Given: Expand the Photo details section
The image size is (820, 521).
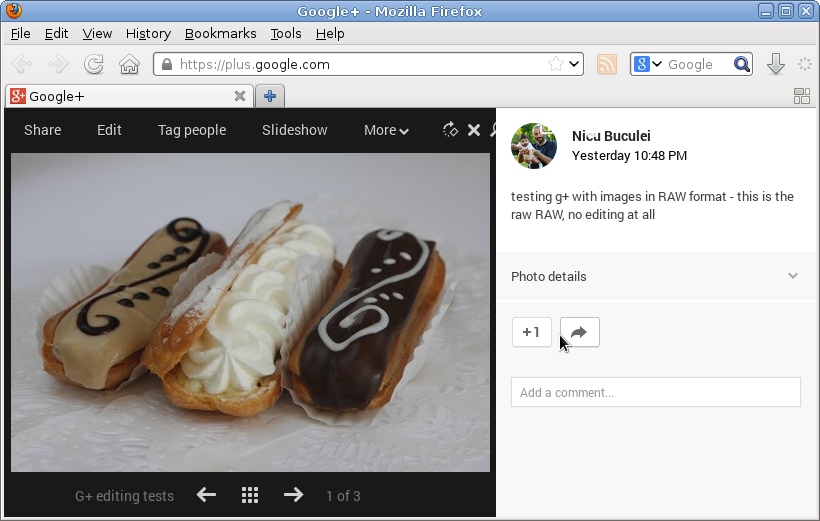Looking at the screenshot, I should [x=656, y=276].
